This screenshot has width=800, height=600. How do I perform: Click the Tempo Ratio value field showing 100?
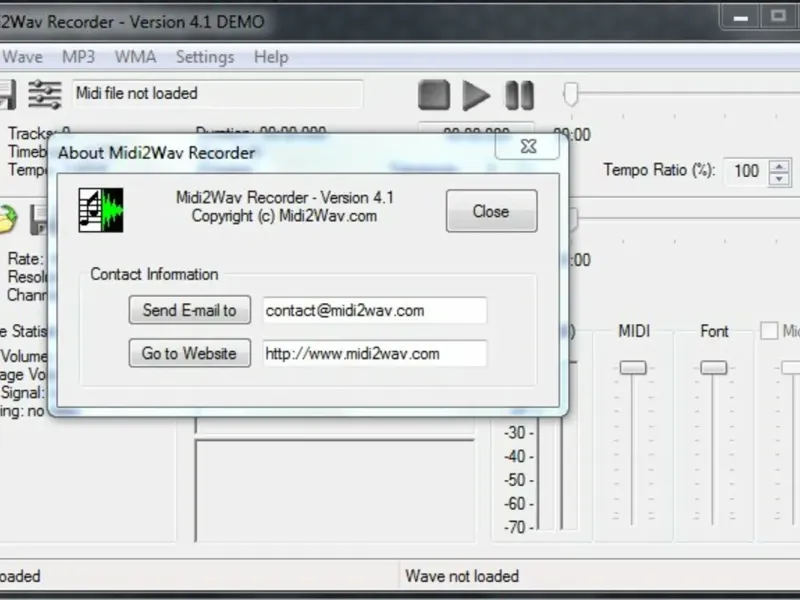click(746, 171)
